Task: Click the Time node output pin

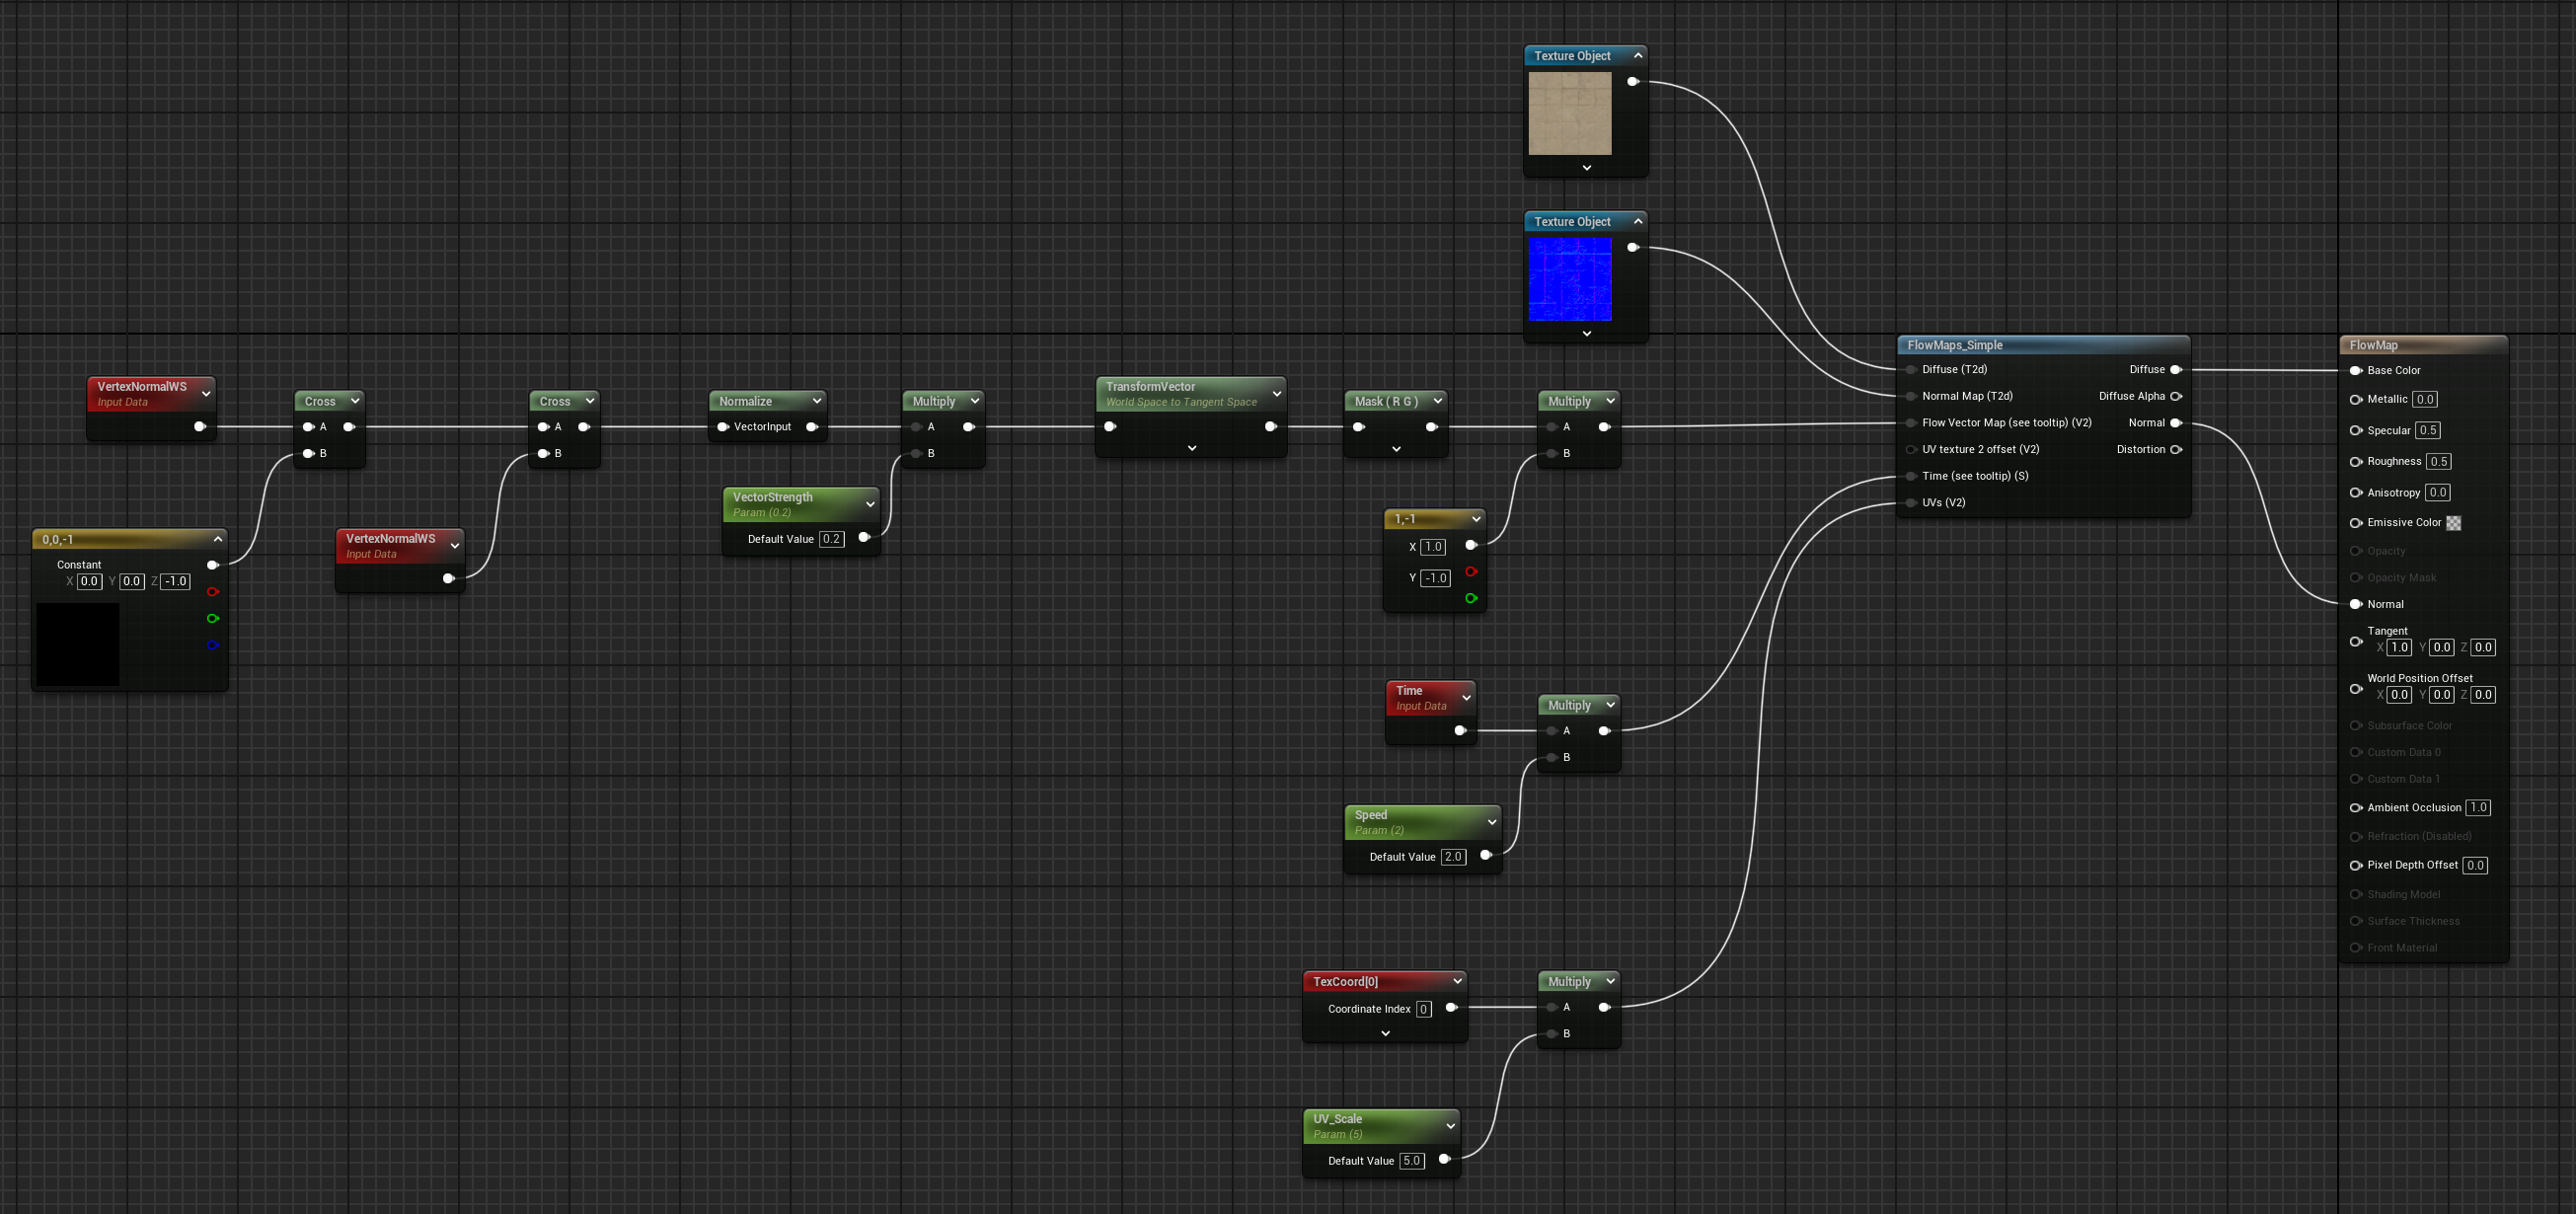Action: (x=1460, y=731)
